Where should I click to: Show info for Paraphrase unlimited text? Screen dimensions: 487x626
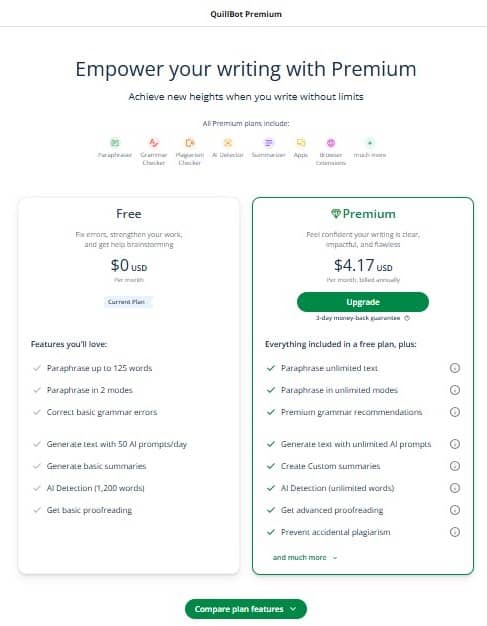pos(455,368)
